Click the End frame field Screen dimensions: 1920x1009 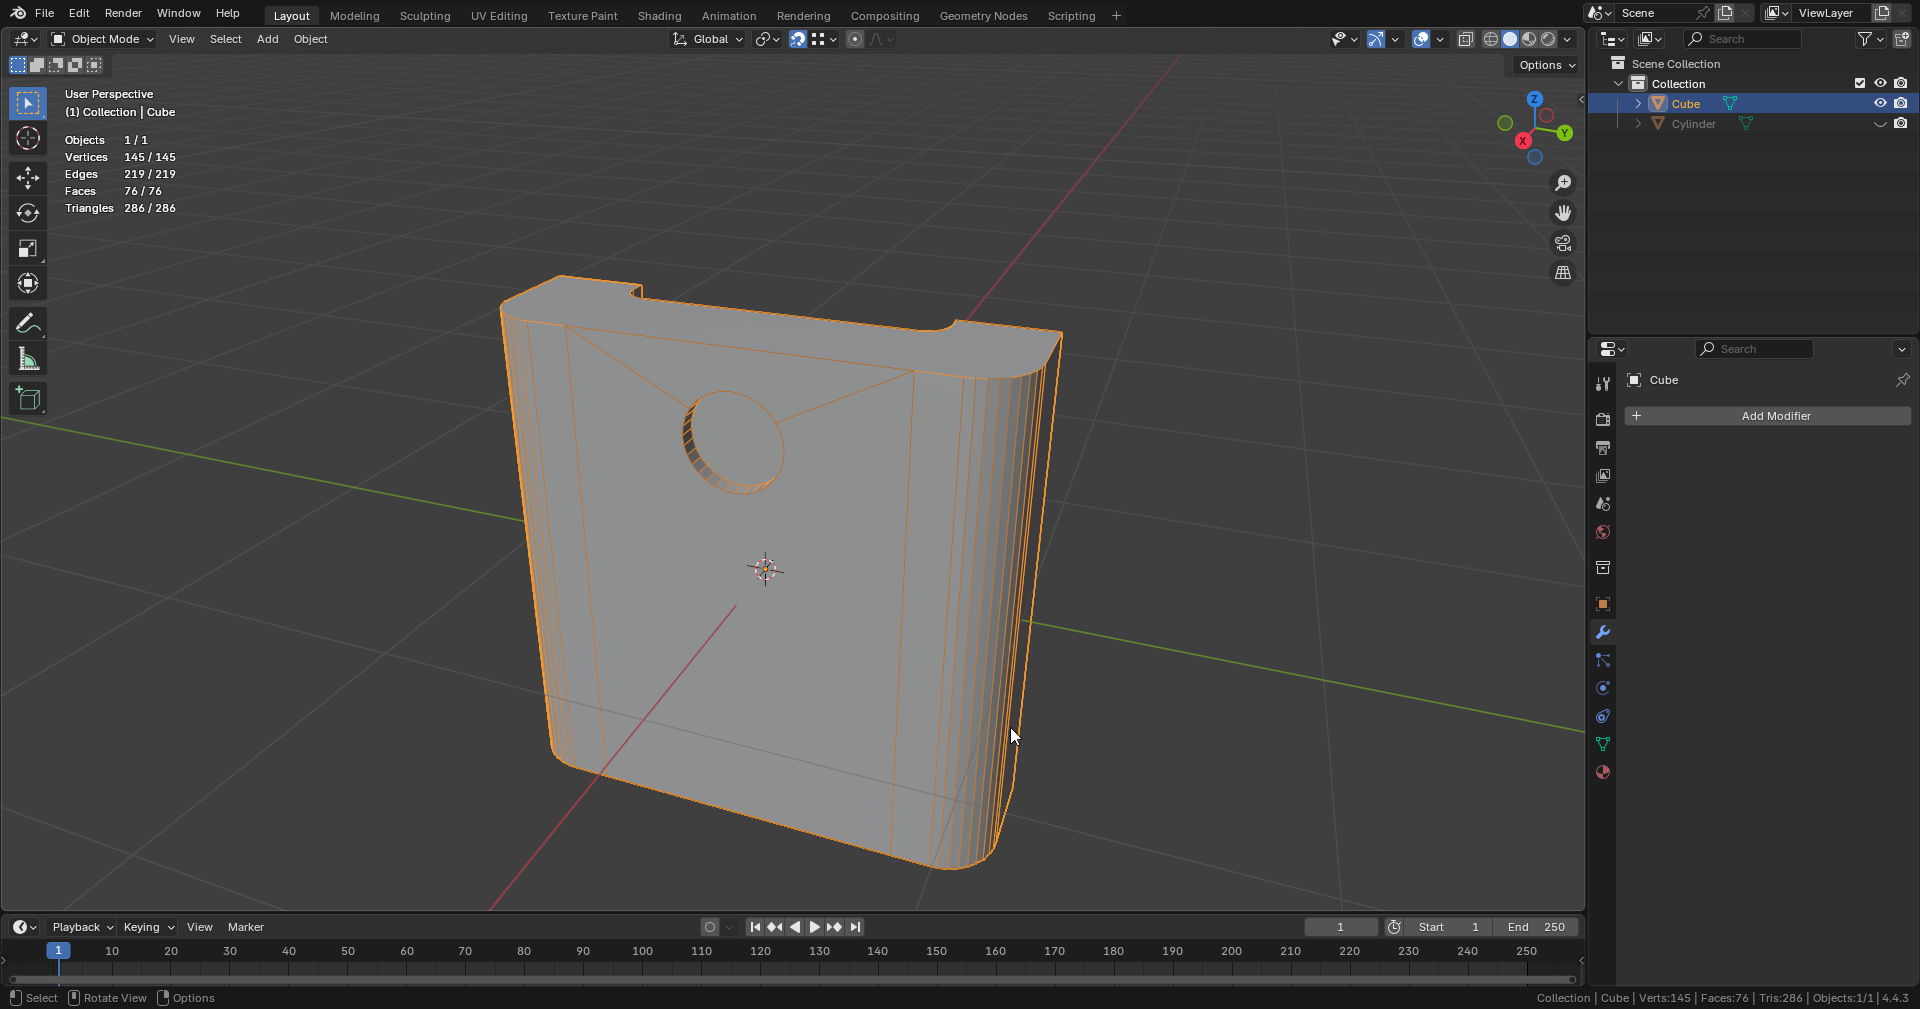click(1536, 927)
